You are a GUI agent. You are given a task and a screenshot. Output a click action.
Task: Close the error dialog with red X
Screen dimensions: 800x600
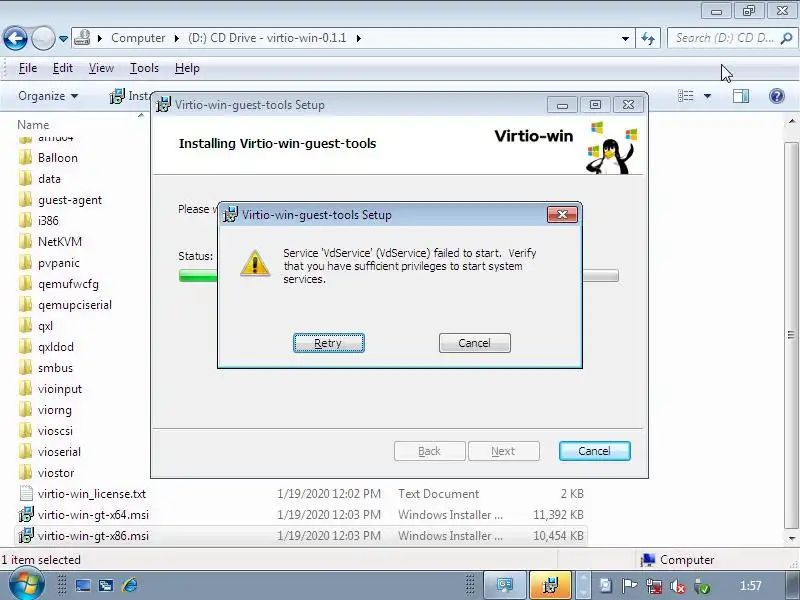pyautogui.click(x=562, y=214)
